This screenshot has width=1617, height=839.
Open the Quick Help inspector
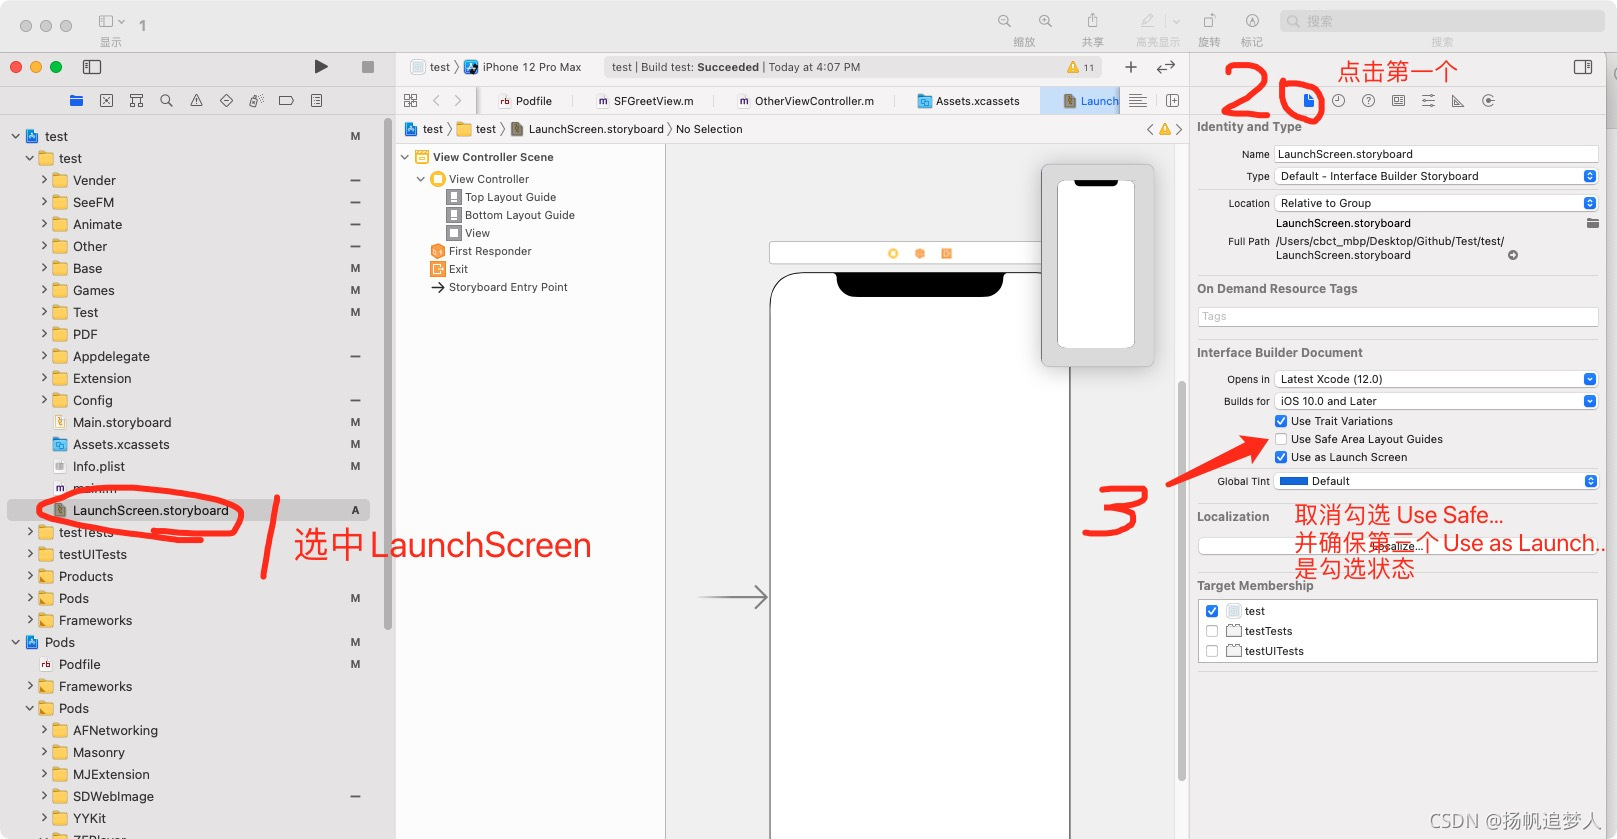(x=1368, y=100)
